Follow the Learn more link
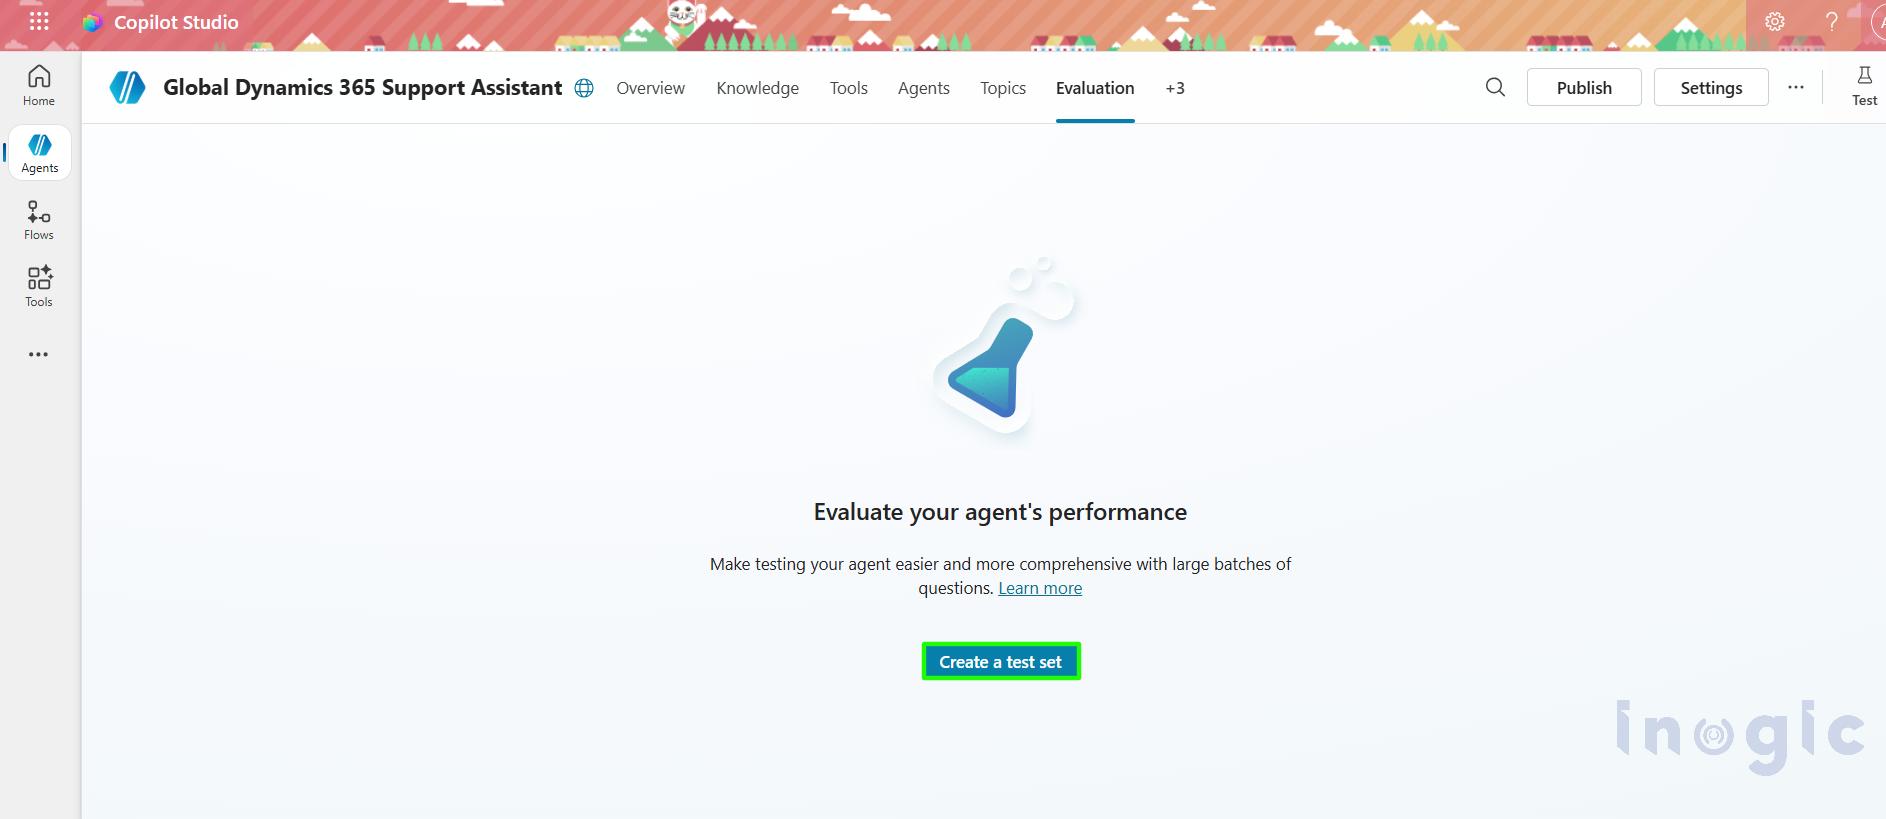 click(x=1040, y=588)
